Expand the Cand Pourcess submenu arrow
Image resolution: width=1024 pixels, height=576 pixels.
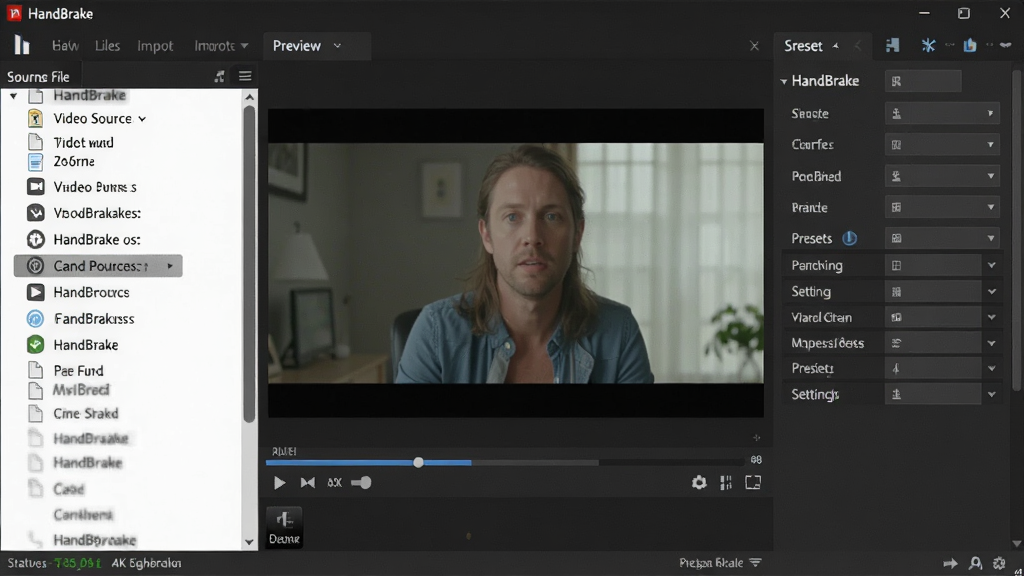point(170,266)
